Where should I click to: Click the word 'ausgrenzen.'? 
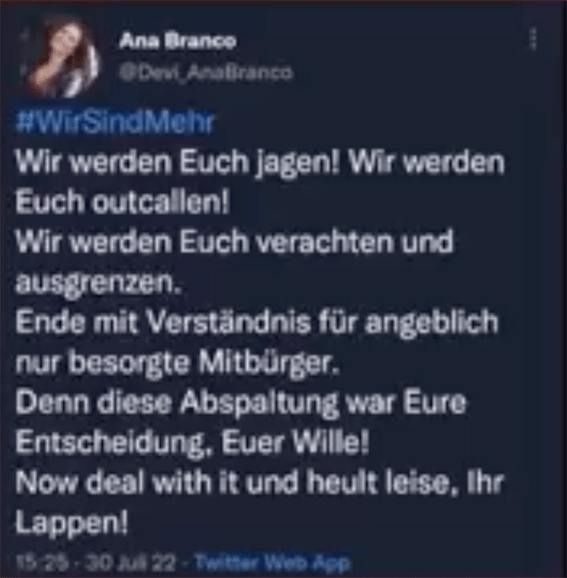tap(98, 284)
